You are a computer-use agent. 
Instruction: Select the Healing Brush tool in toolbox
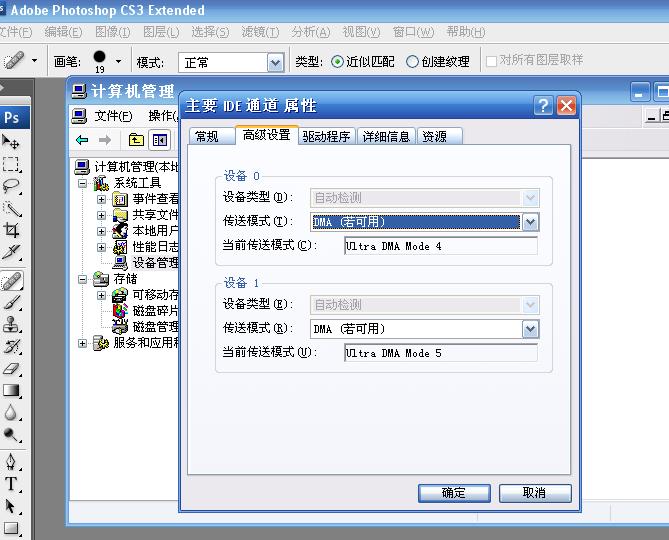pos(12,282)
